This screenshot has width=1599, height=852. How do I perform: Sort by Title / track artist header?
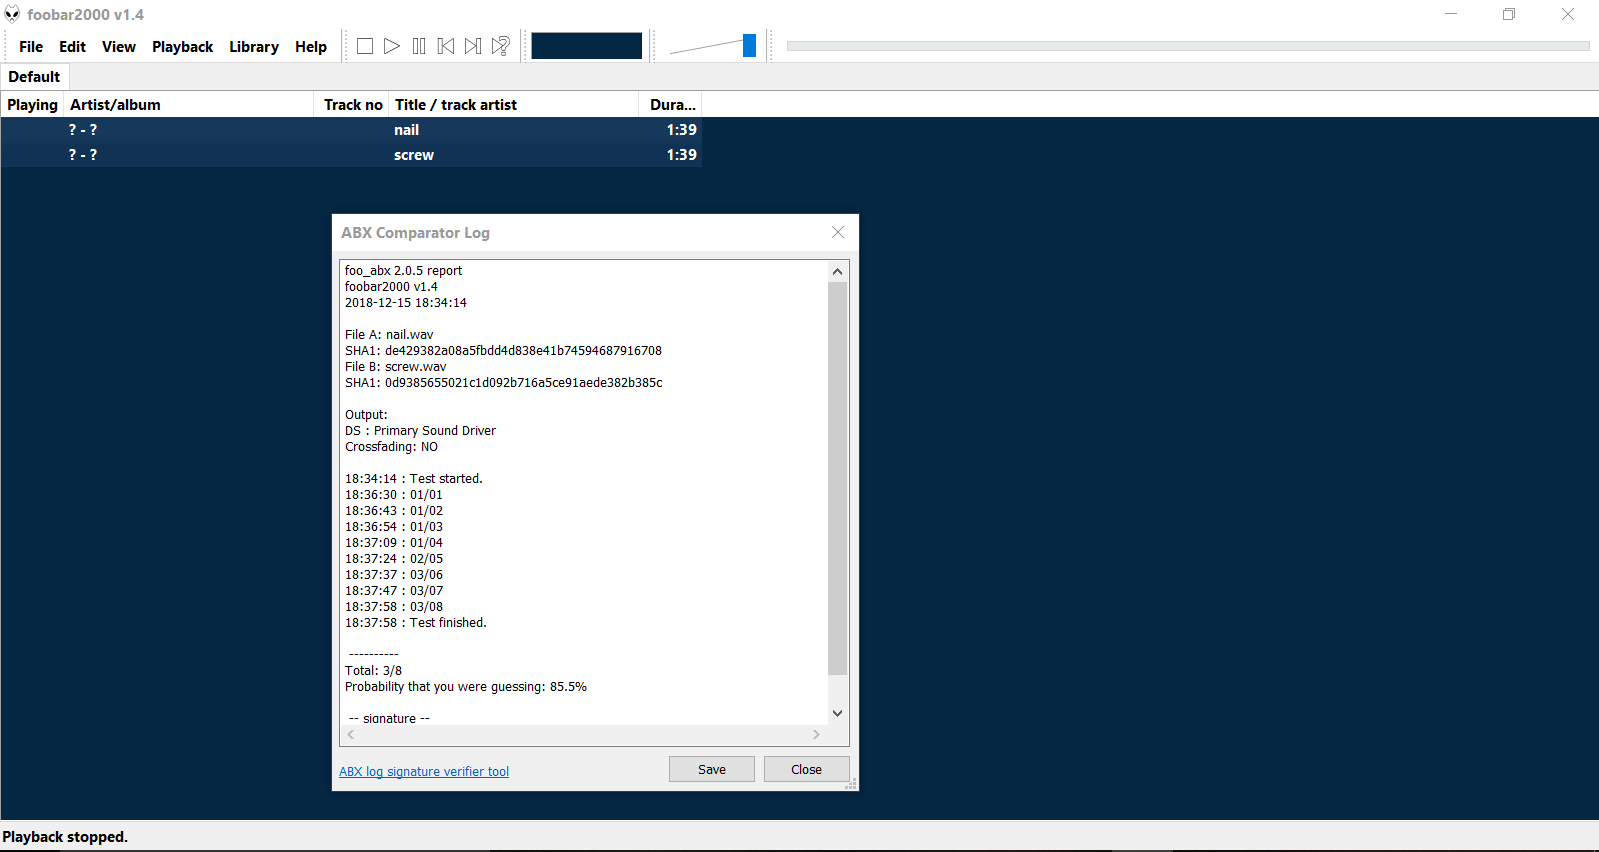pos(513,105)
